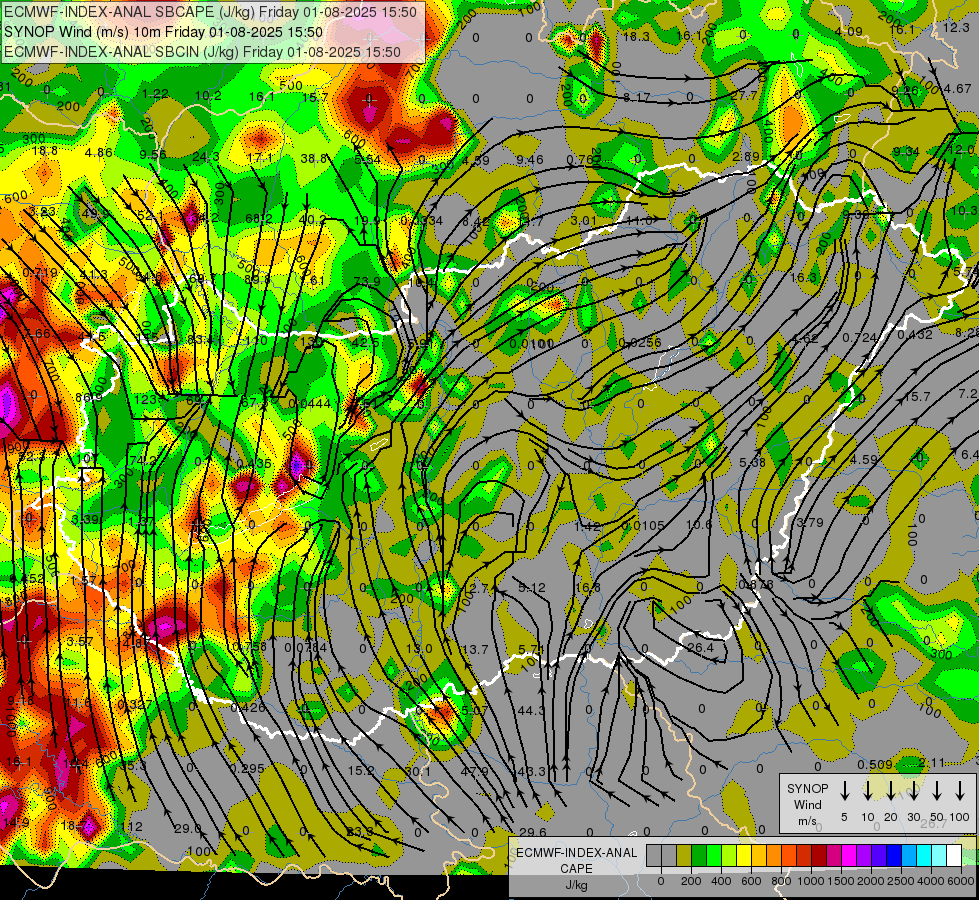Click the 6000 tick on CAPE scale
Image resolution: width=979 pixels, height=900 pixels.
pos(961,881)
